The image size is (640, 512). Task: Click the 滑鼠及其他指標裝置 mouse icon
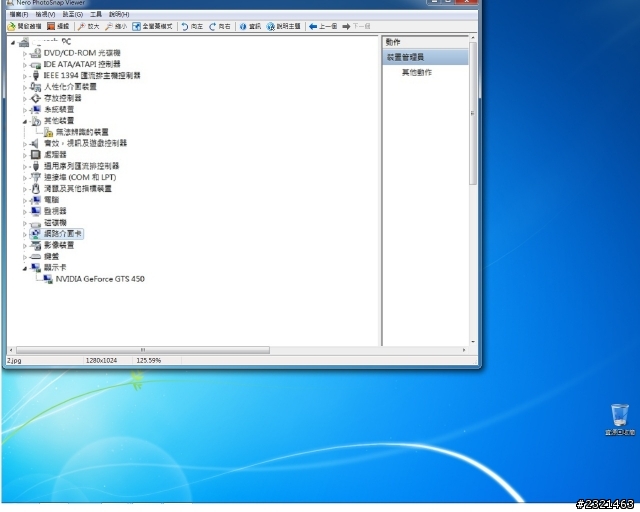[36, 189]
